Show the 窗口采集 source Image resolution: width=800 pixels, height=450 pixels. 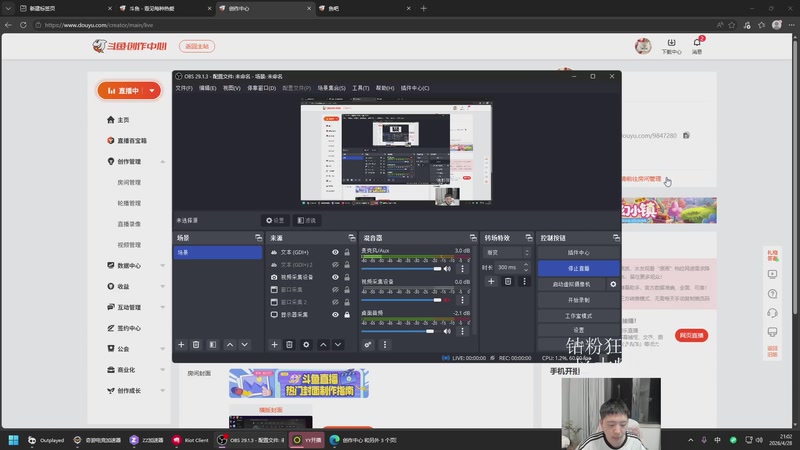coord(335,290)
